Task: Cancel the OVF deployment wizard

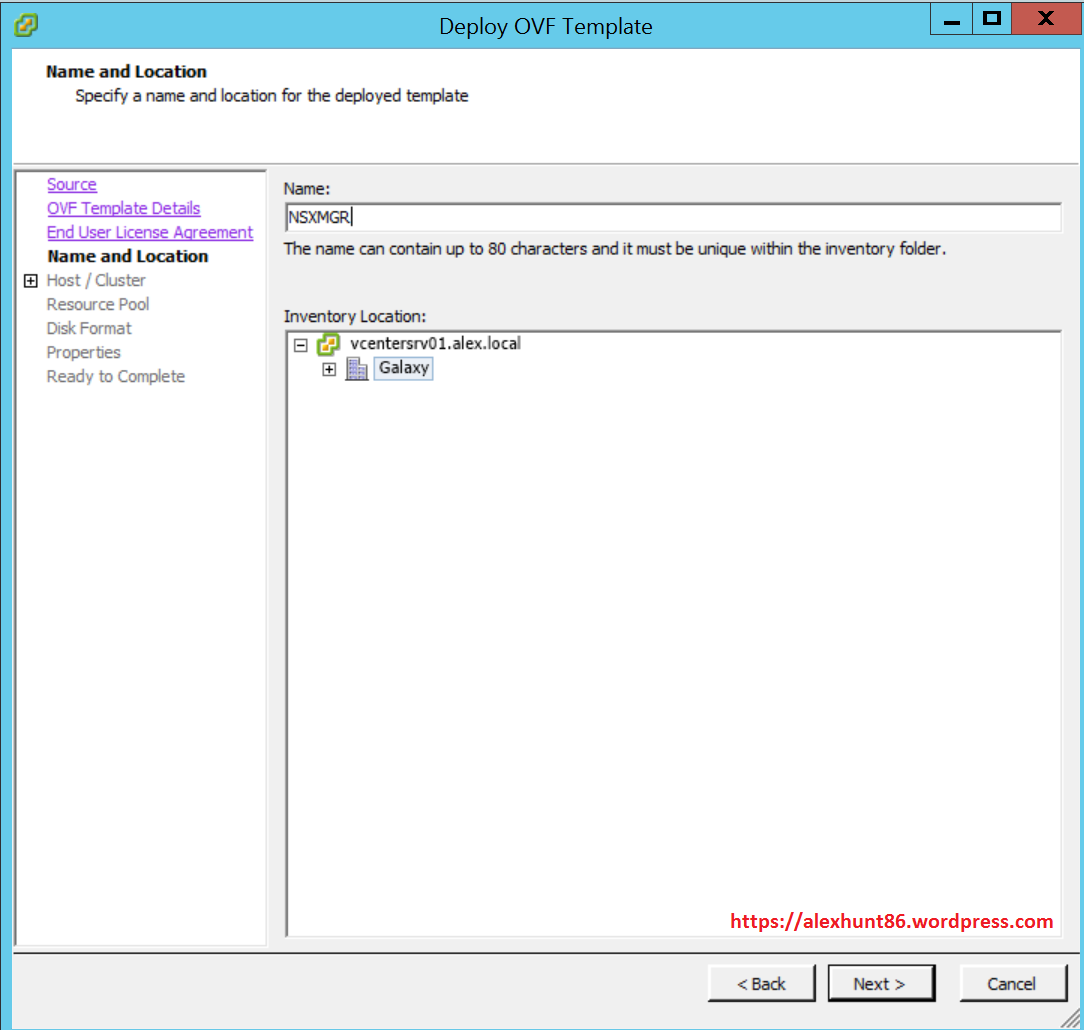Action: pos(1013,983)
